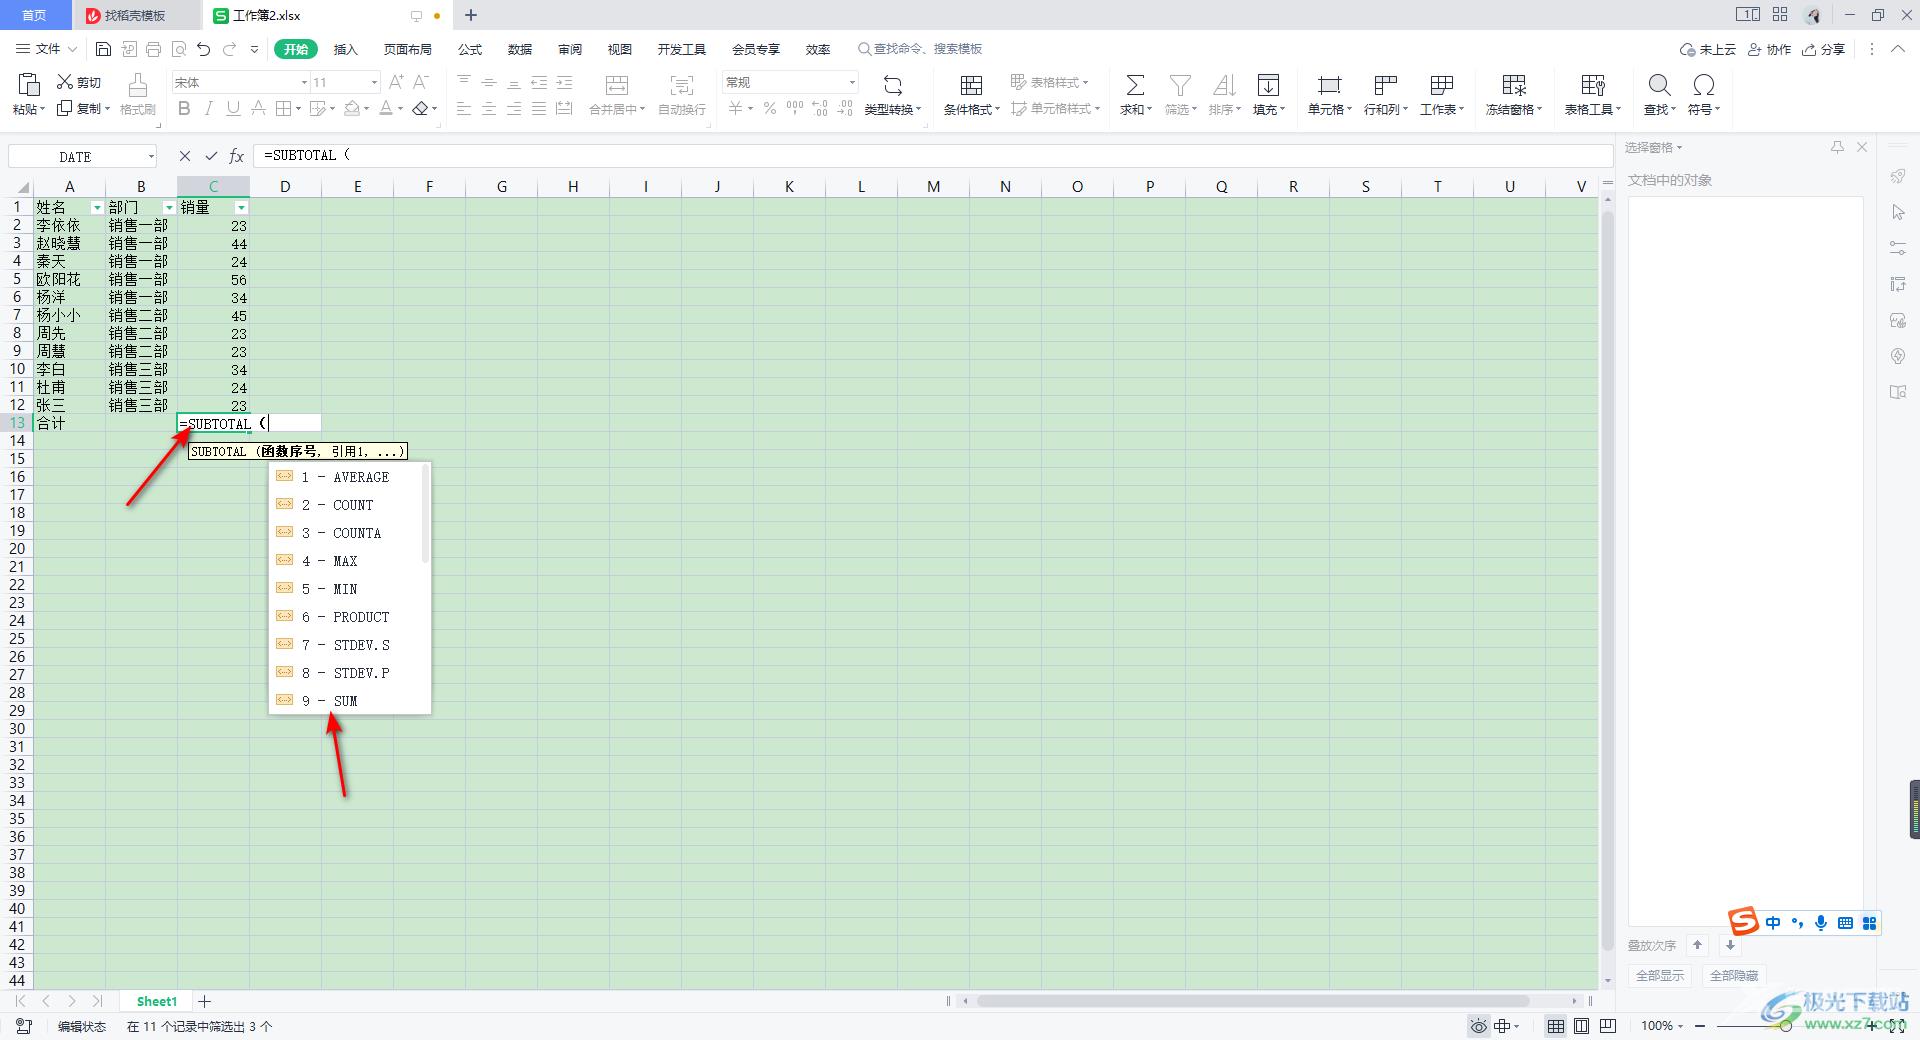The image size is (1920, 1040).
Task: Open the 销量 column filter dropdown
Action: [x=241, y=208]
